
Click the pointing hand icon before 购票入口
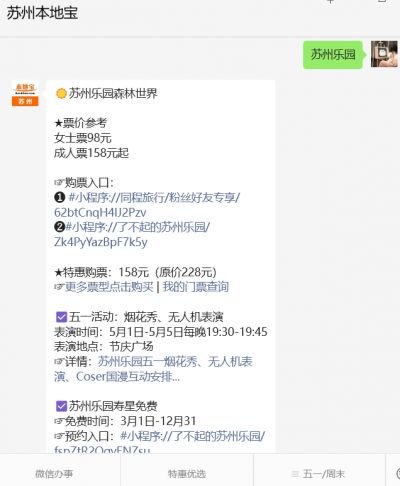click(59, 183)
